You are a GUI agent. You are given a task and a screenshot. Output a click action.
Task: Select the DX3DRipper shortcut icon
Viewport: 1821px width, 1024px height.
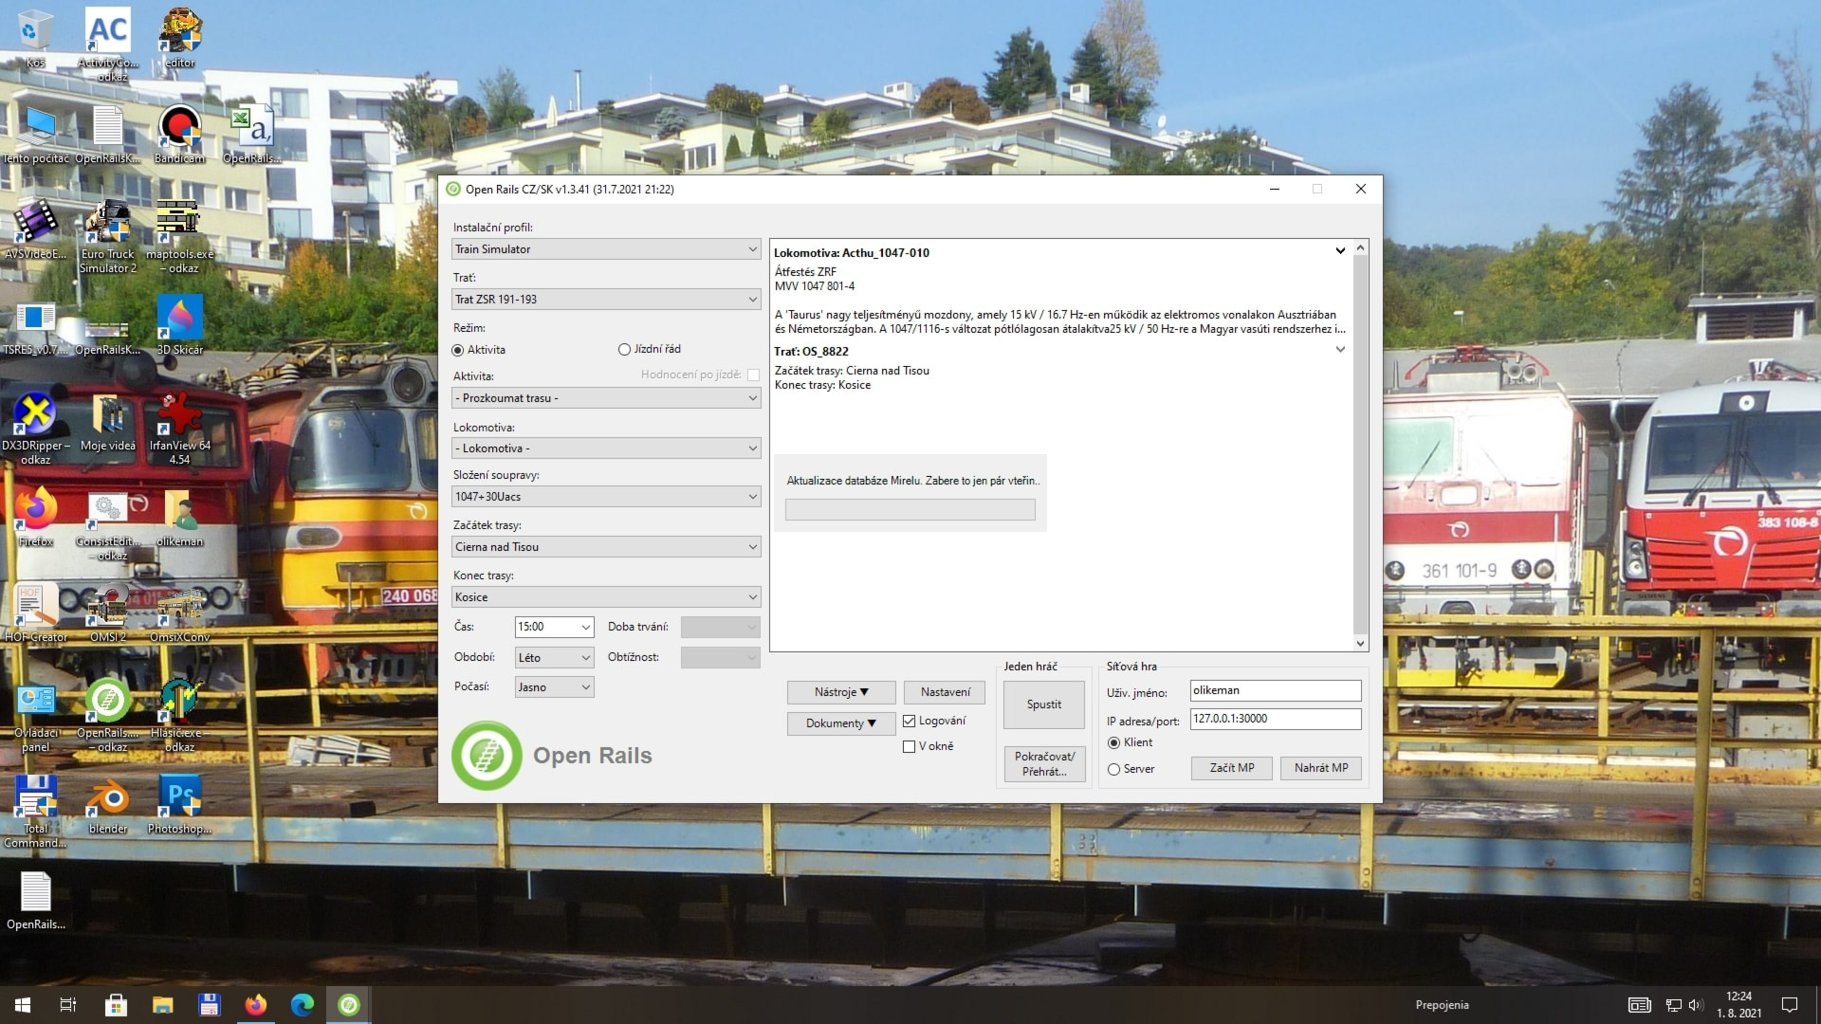[x=36, y=428]
